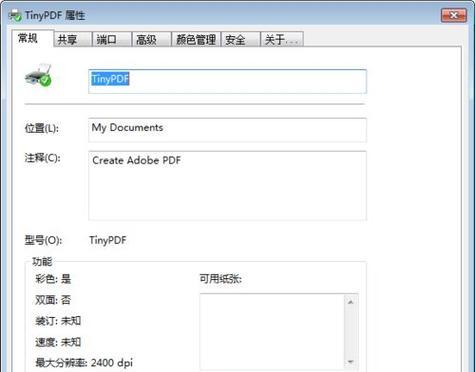Viewport: 475px width, 372px height.
Task: Click the TinyPDF 属性 window title text
Action: [x=55, y=15]
